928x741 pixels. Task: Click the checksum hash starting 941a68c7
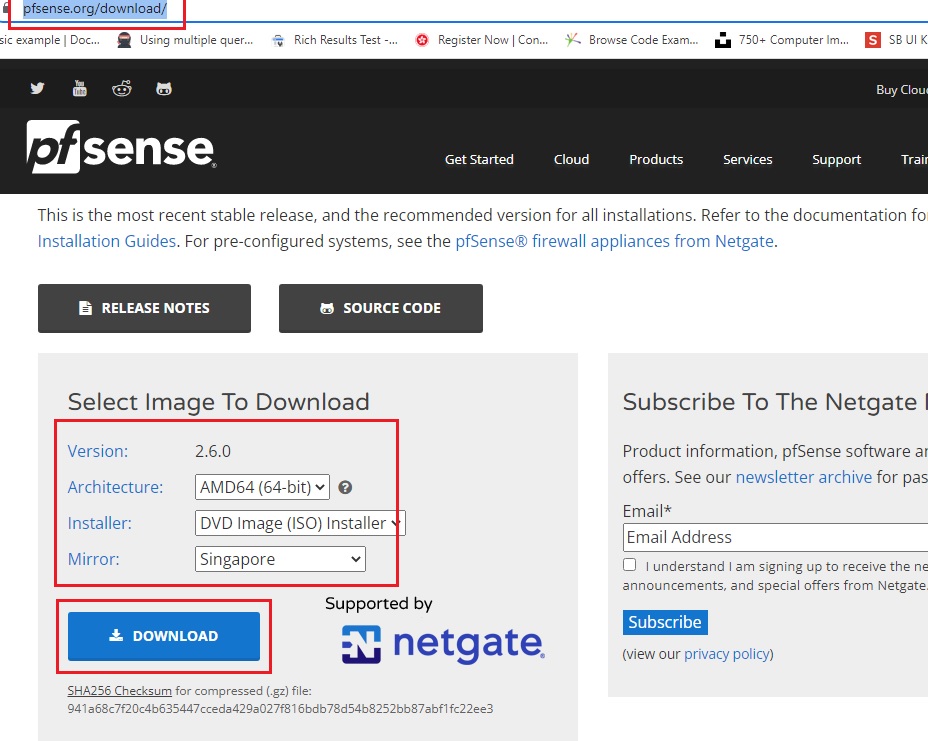pyautogui.click(x=281, y=708)
